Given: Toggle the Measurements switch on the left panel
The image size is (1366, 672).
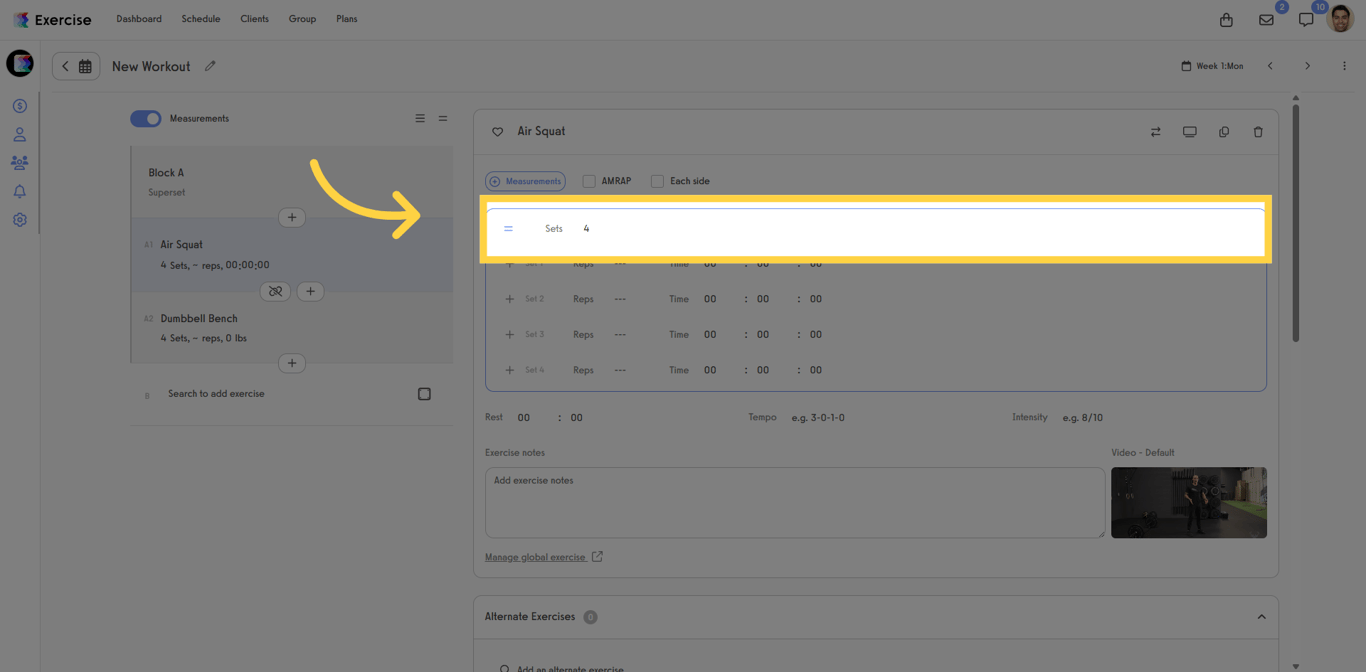Looking at the screenshot, I should [145, 118].
